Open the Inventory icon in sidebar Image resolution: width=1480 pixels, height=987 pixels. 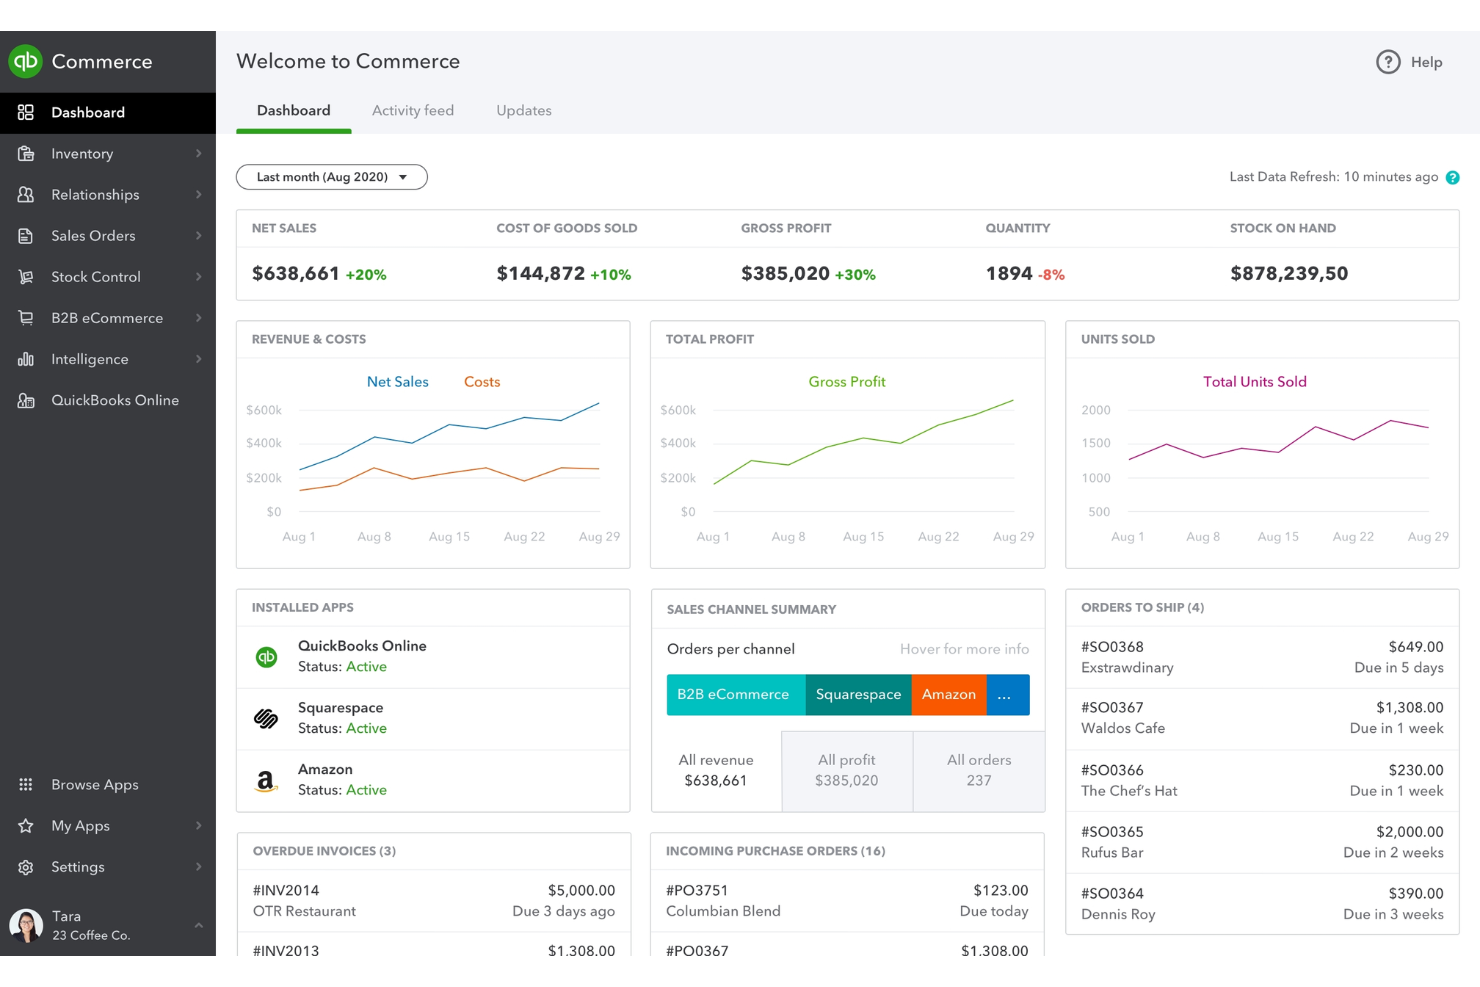(x=25, y=153)
